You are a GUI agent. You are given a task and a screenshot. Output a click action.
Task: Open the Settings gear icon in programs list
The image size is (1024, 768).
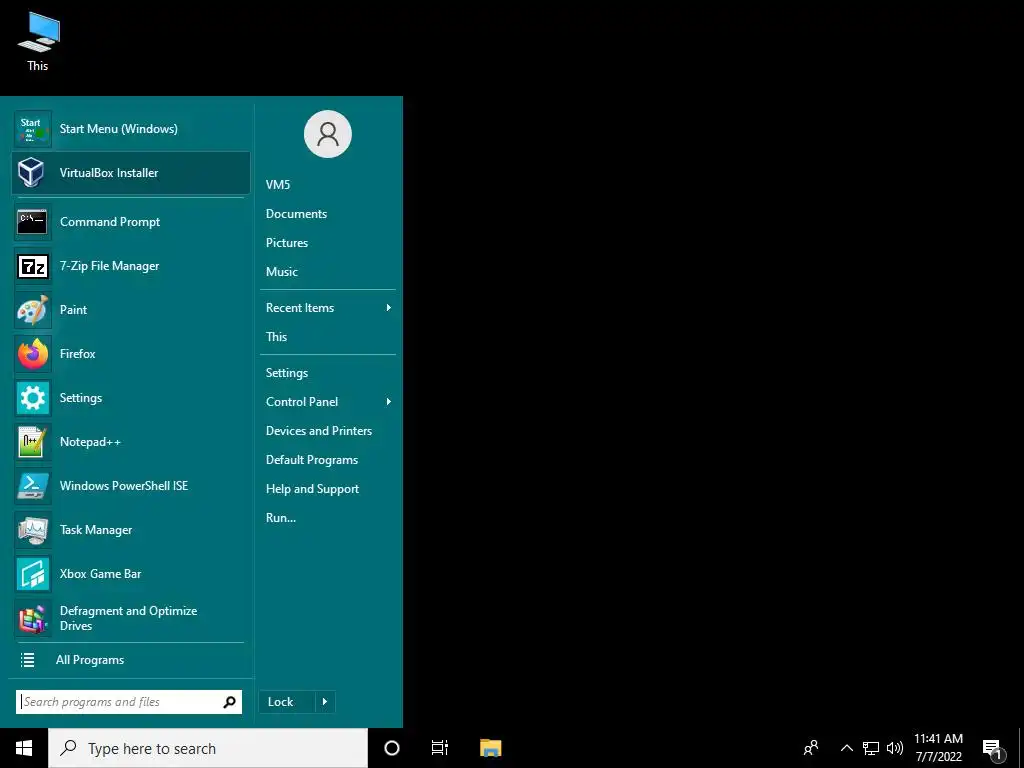coord(33,398)
